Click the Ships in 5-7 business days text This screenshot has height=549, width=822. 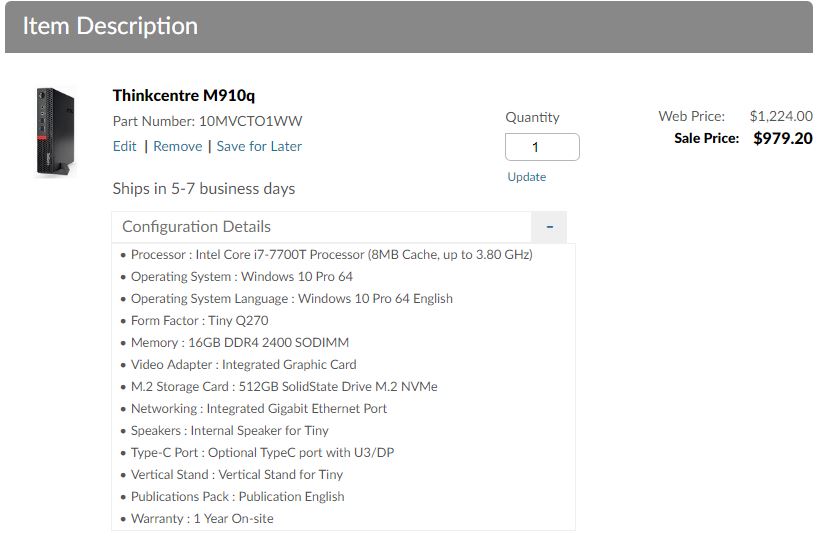point(204,189)
